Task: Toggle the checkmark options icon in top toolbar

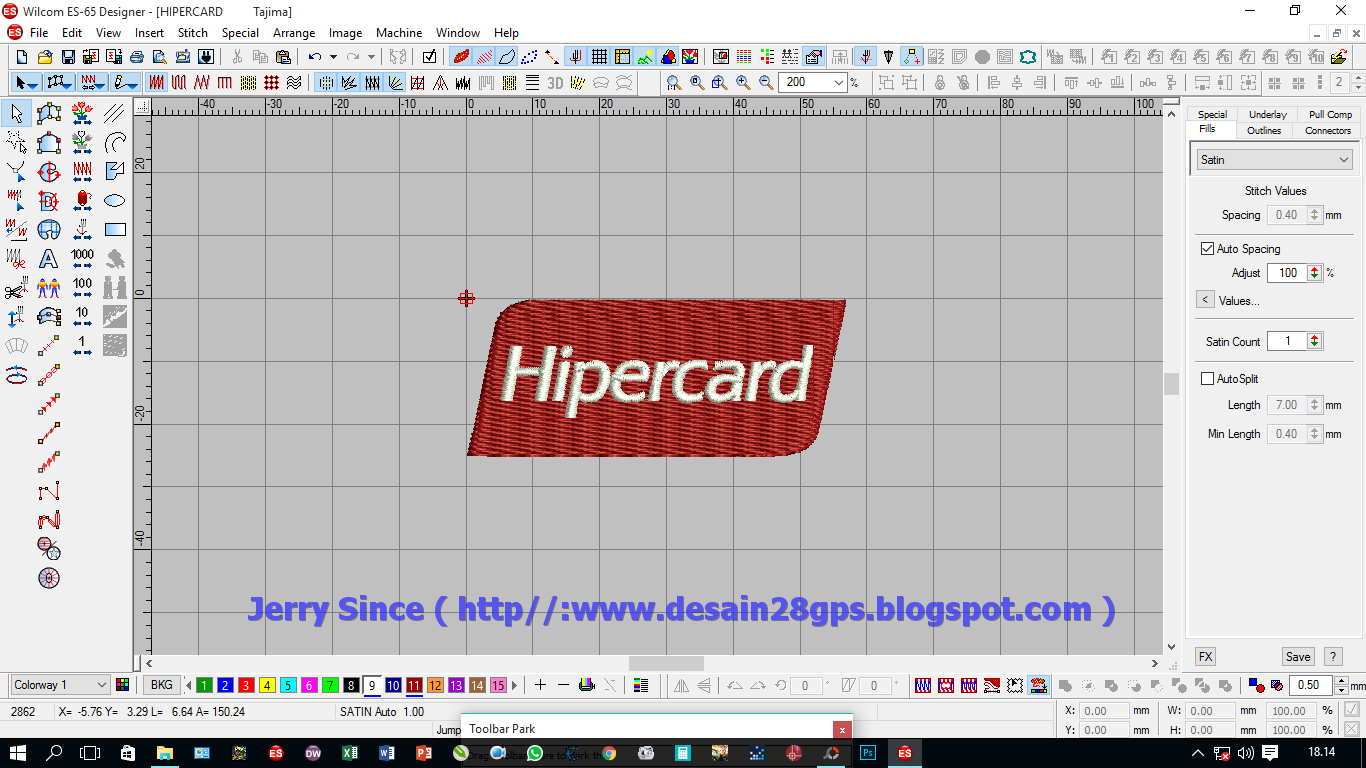Action: 429,57
